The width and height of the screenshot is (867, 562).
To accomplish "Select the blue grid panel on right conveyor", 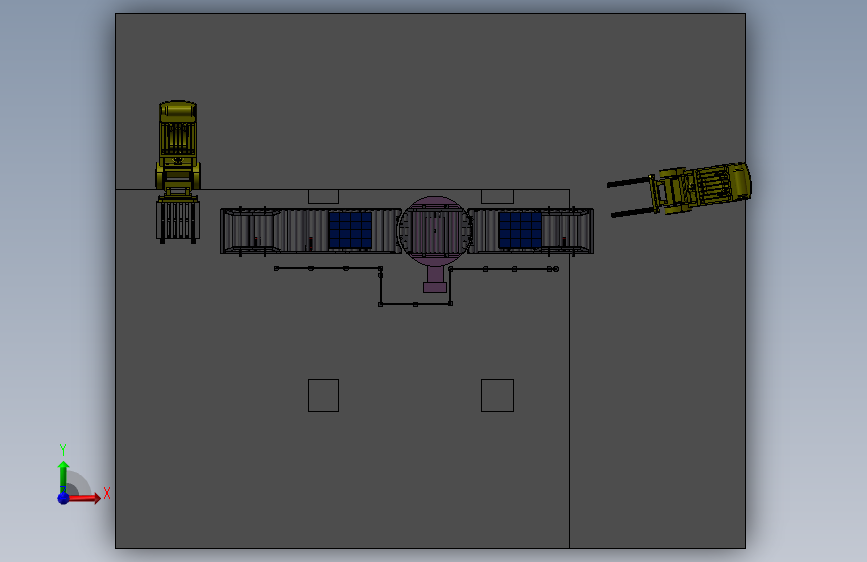I will point(520,230).
